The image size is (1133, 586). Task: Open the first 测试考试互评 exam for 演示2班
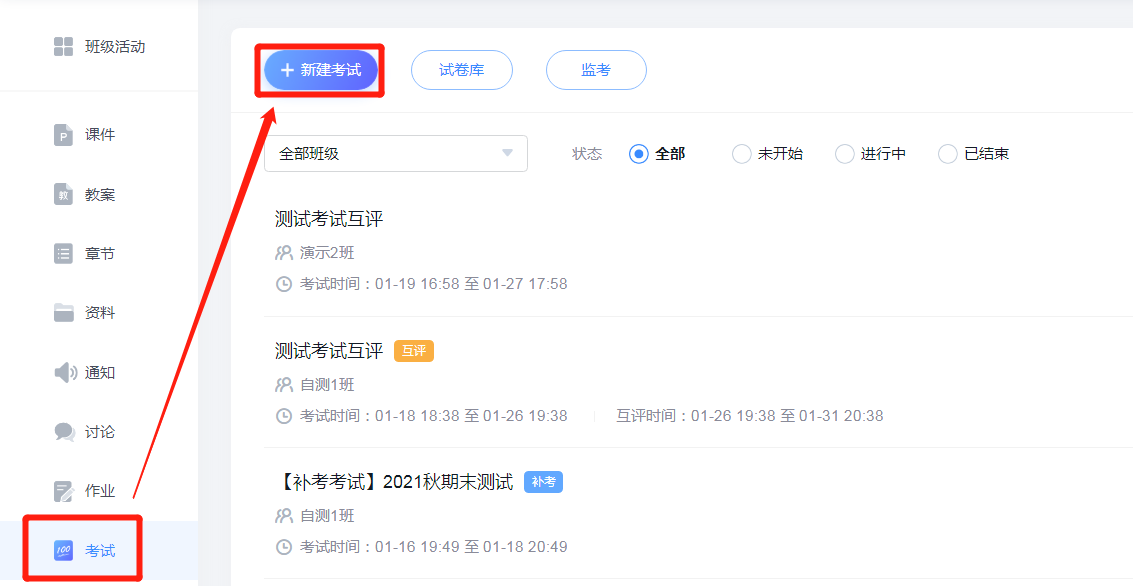tap(329, 220)
